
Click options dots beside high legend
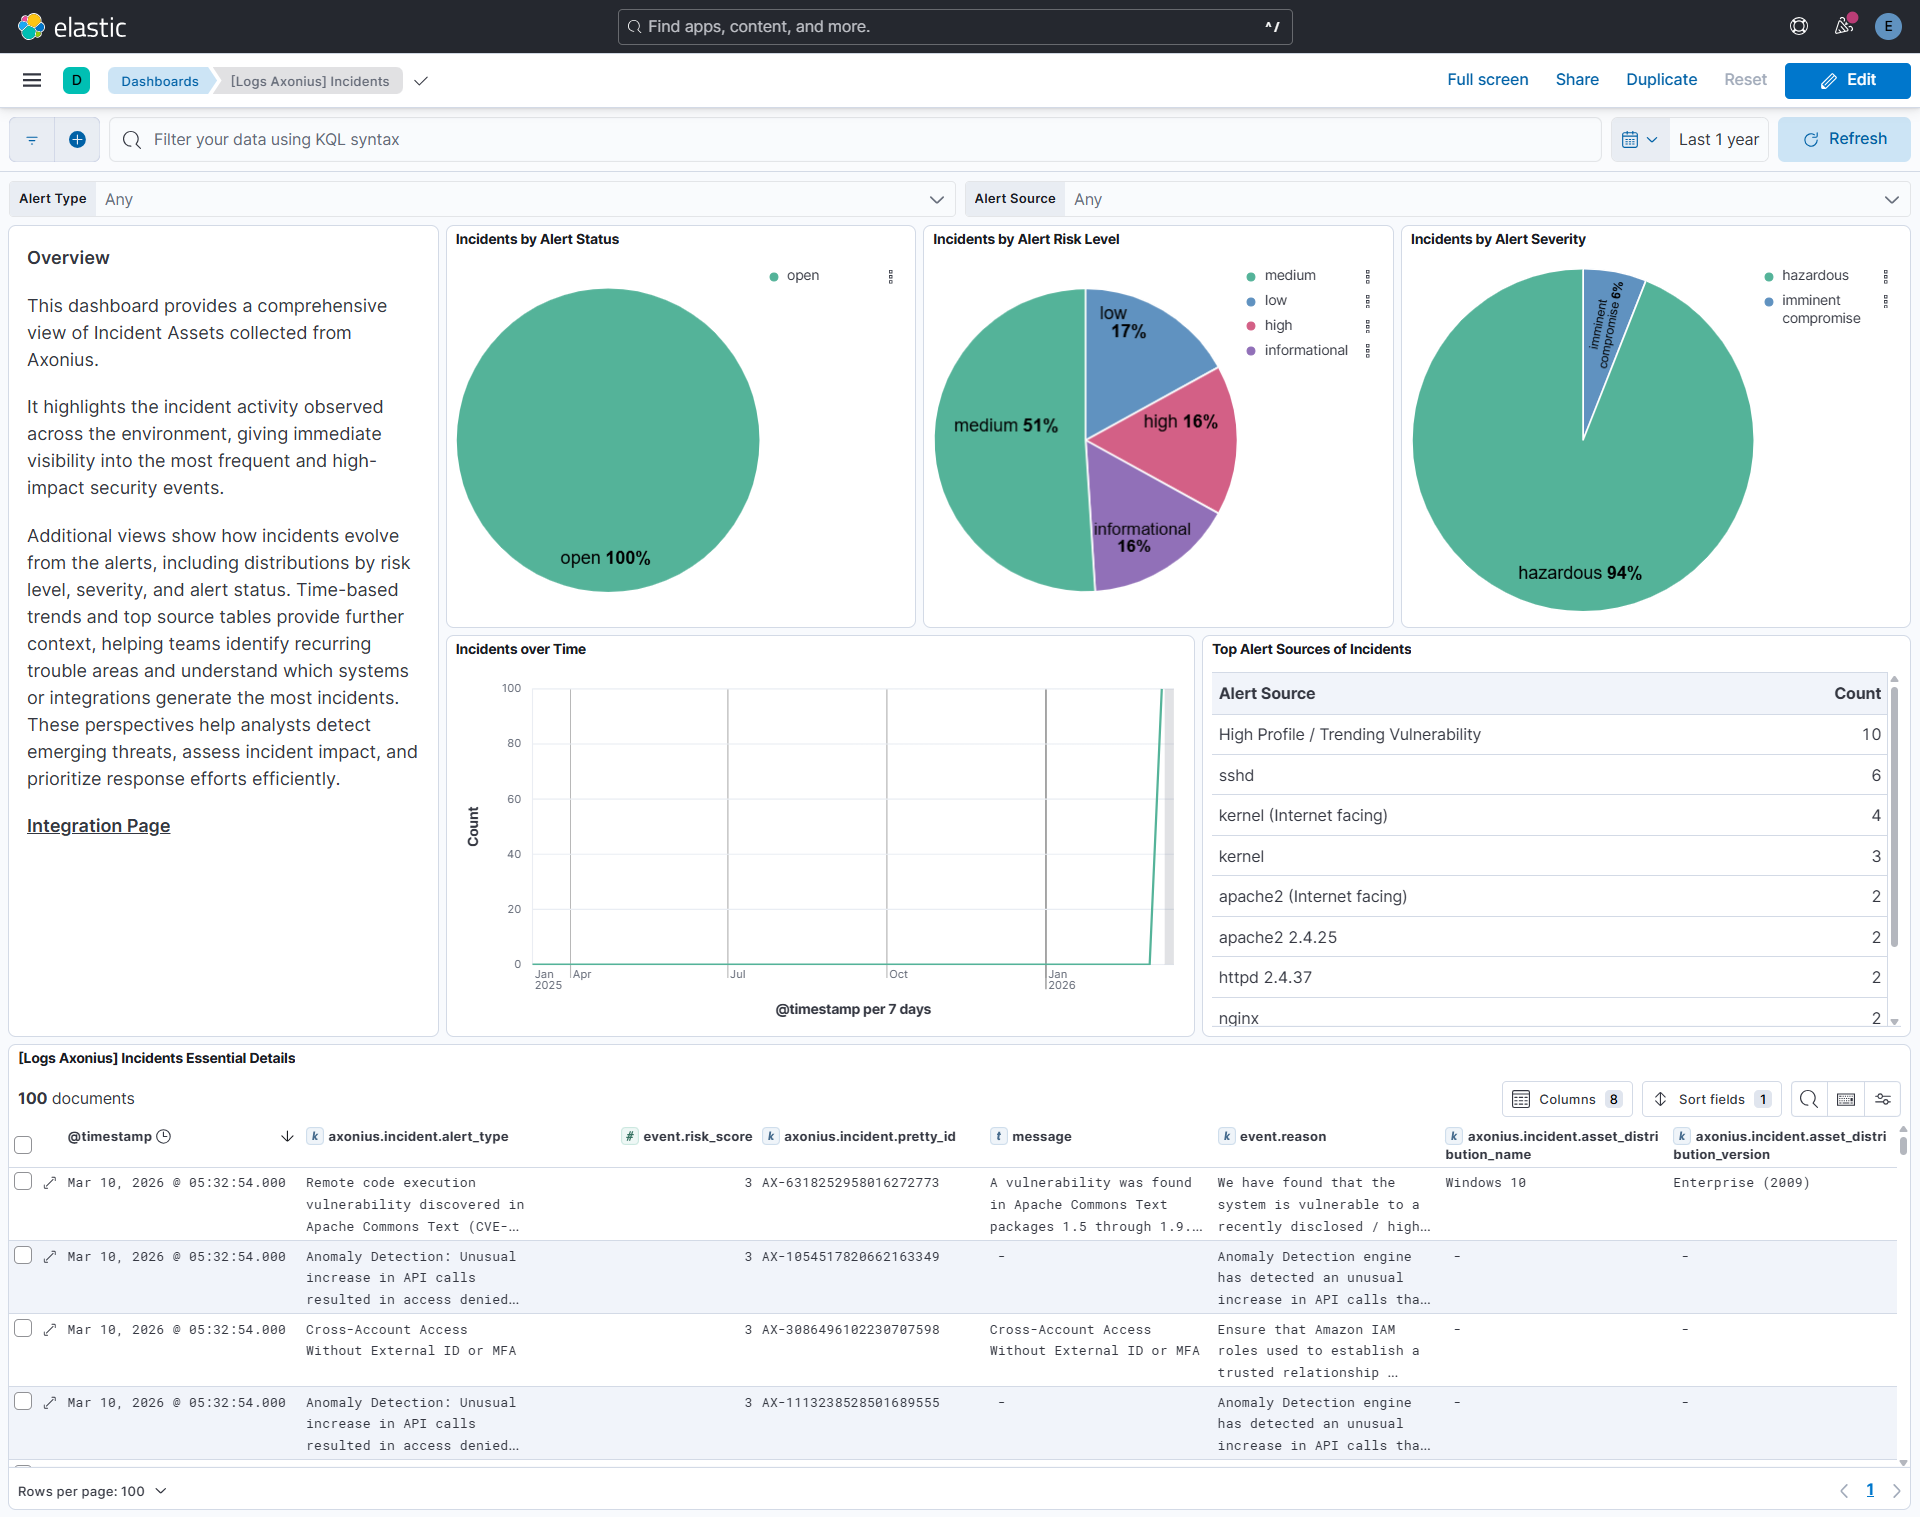(1367, 326)
